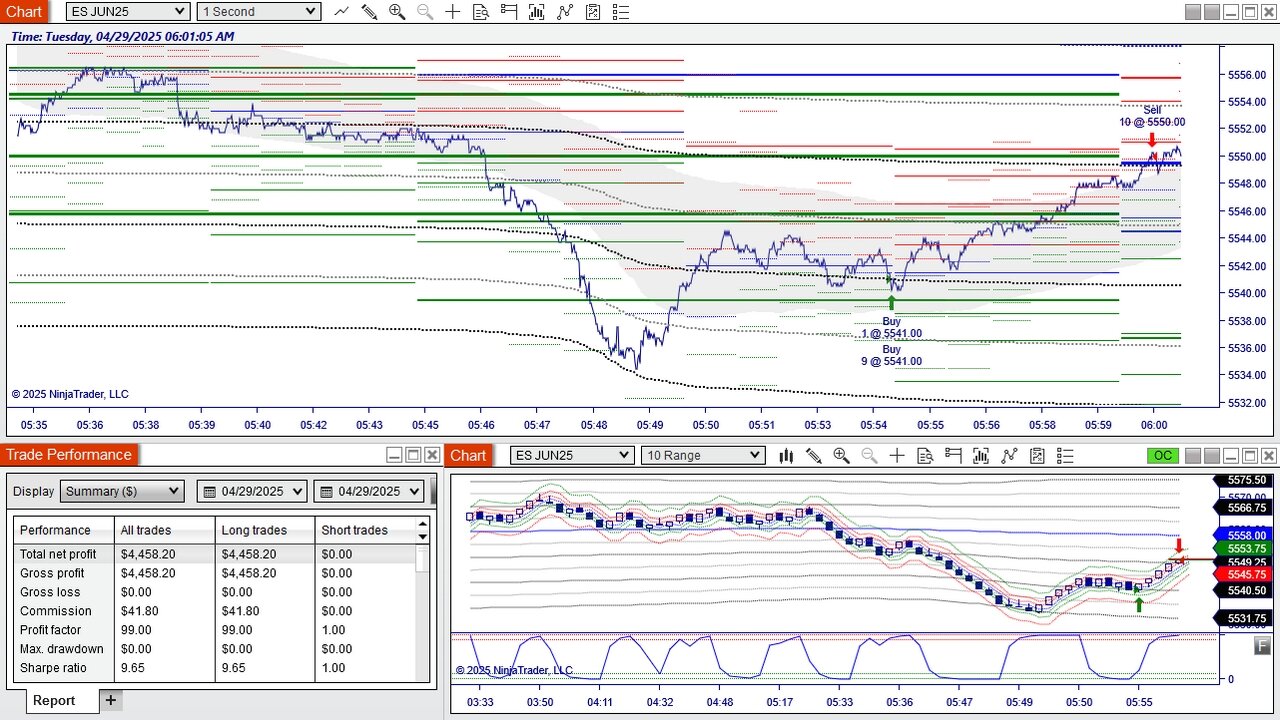
Task: Select the Trade Performance title tab
Action: (69, 455)
